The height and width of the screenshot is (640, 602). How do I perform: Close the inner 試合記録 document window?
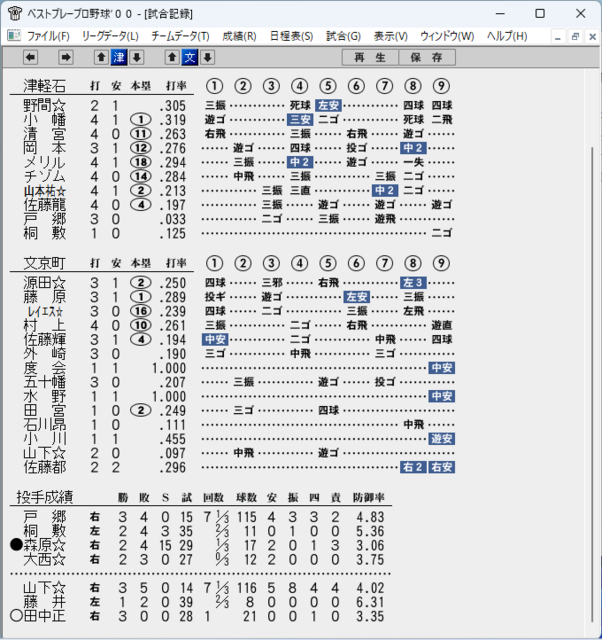tap(593, 37)
